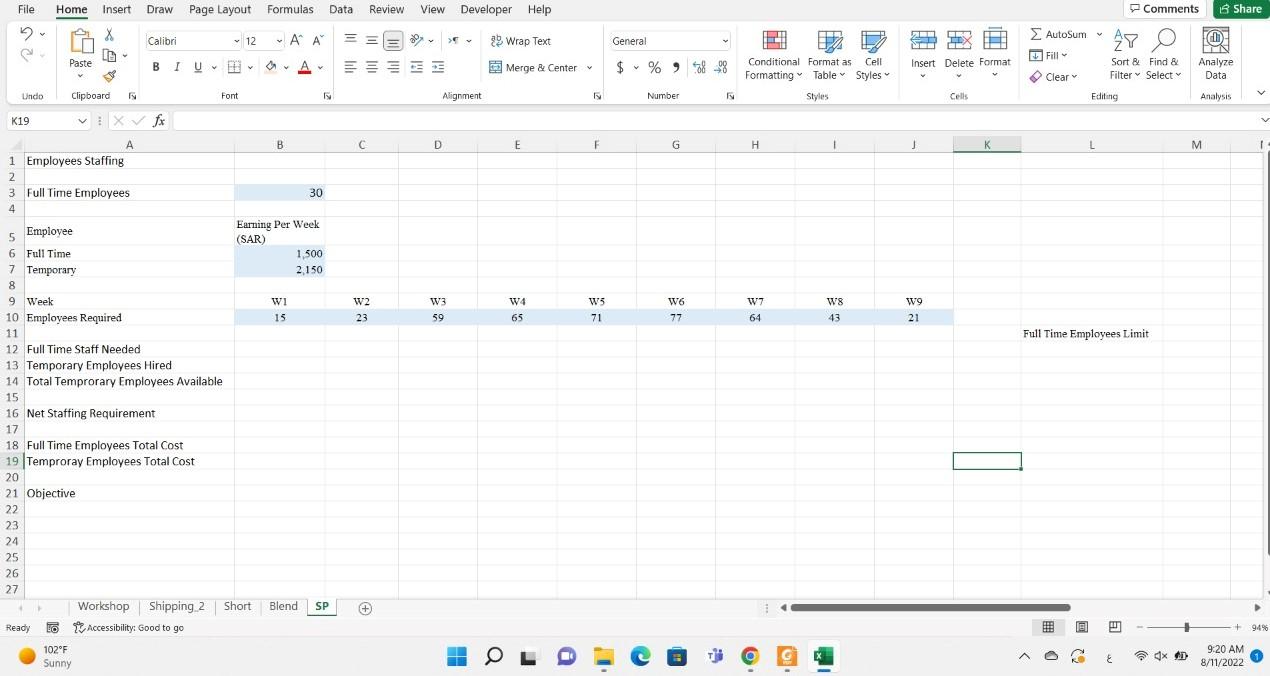Apply Percent Style format
Image resolution: width=1270 pixels, height=676 pixels.
[x=655, y=68]
